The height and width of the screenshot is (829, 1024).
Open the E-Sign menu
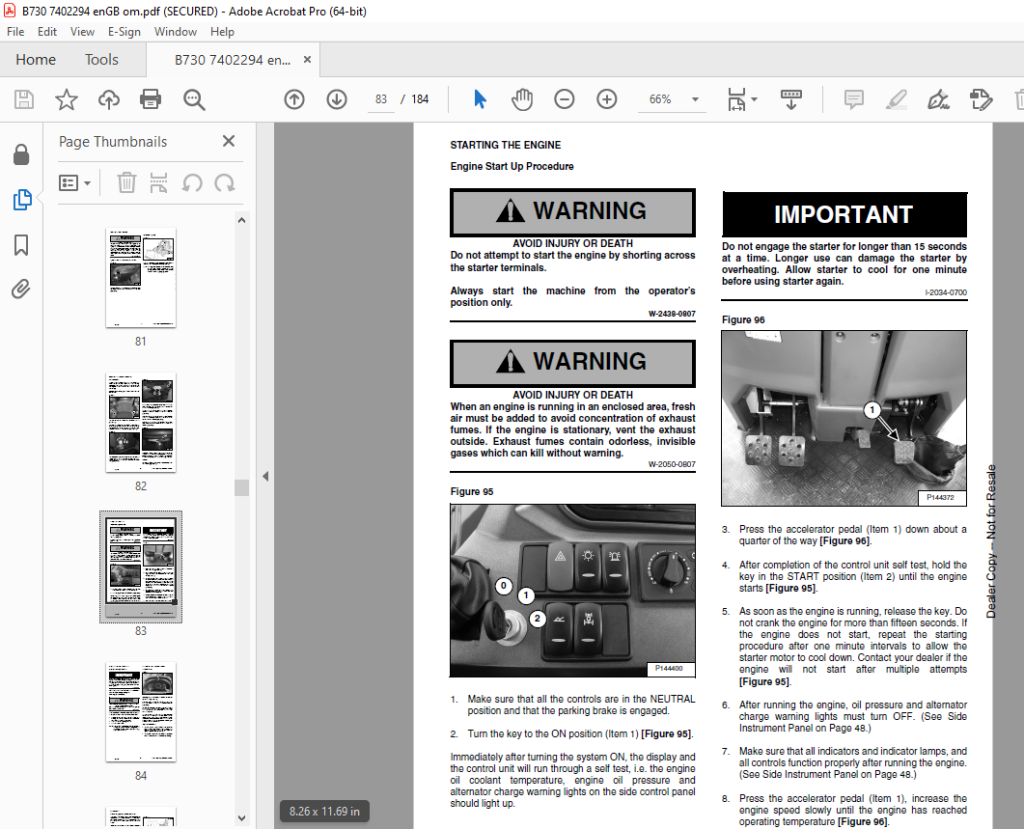coord(124,31)
